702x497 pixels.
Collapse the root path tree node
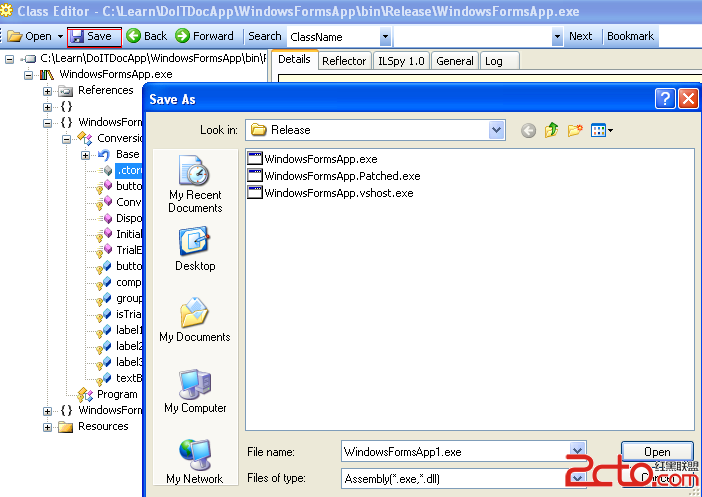[9, 59]
